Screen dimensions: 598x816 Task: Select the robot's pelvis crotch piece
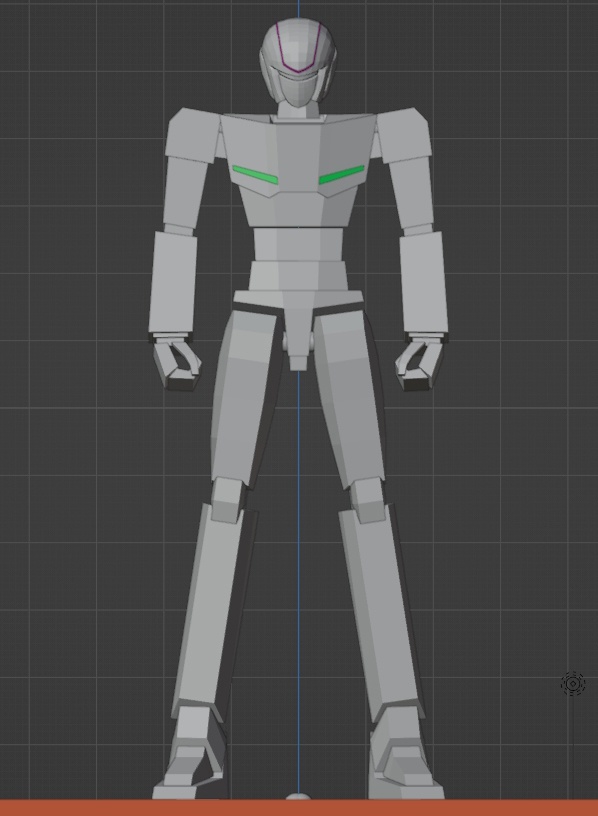click(298, 329)
